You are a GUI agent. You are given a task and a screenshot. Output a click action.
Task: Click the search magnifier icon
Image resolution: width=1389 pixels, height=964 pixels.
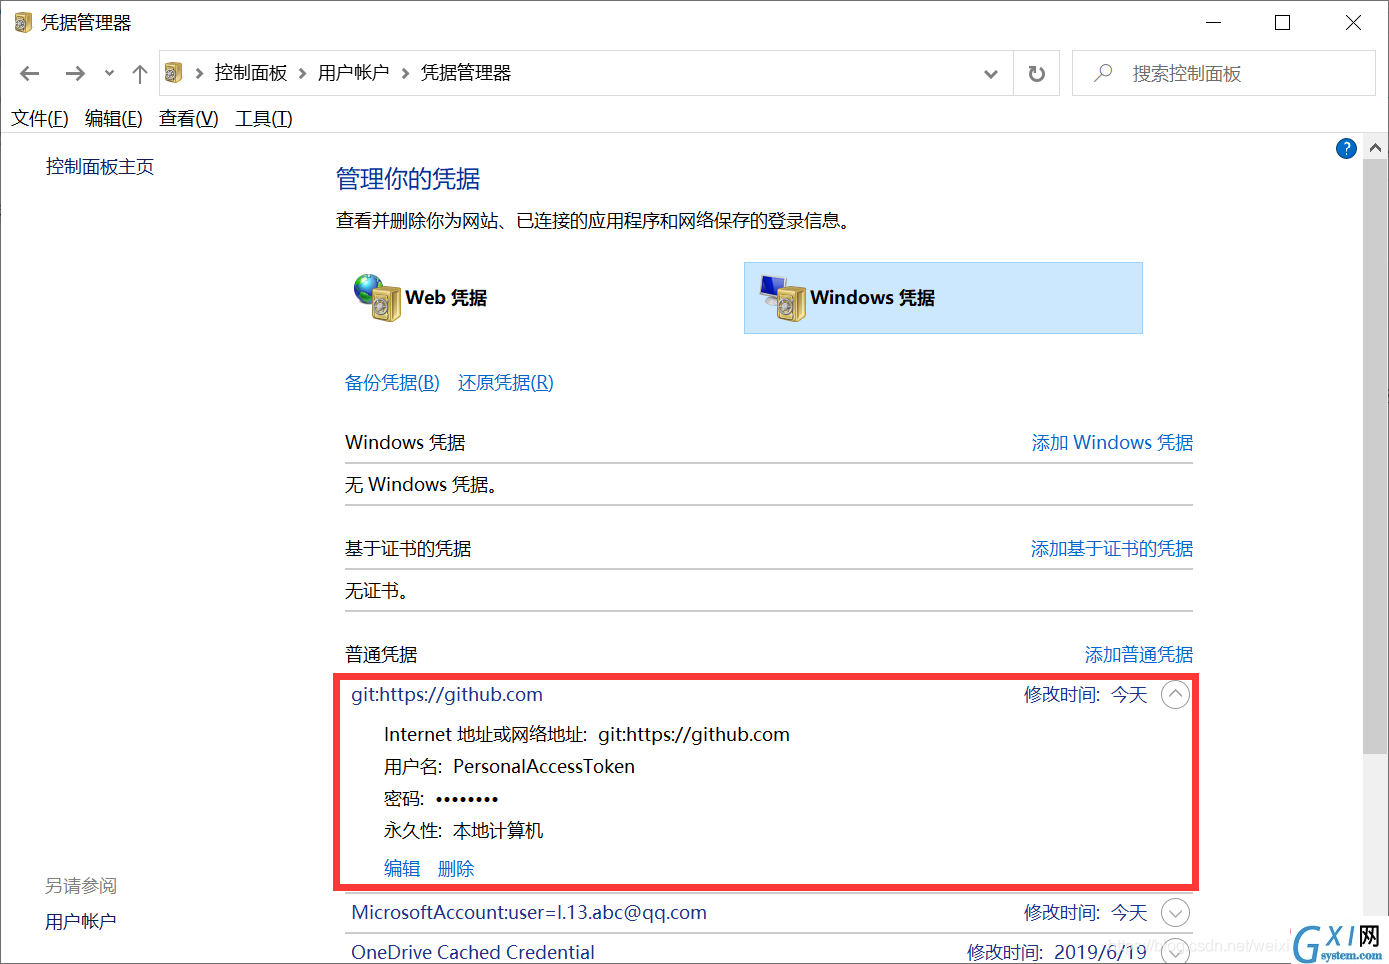[x=1103, y=73]
